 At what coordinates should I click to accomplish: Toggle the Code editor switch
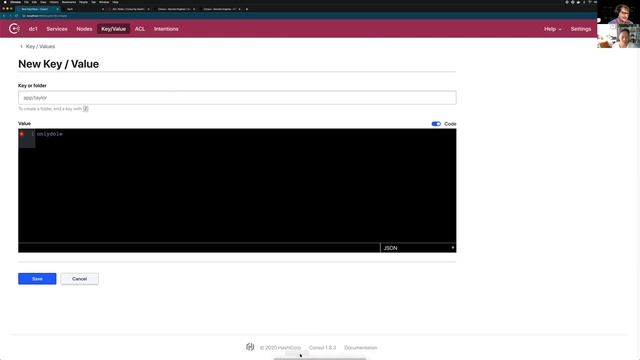[x=436, y=124]
